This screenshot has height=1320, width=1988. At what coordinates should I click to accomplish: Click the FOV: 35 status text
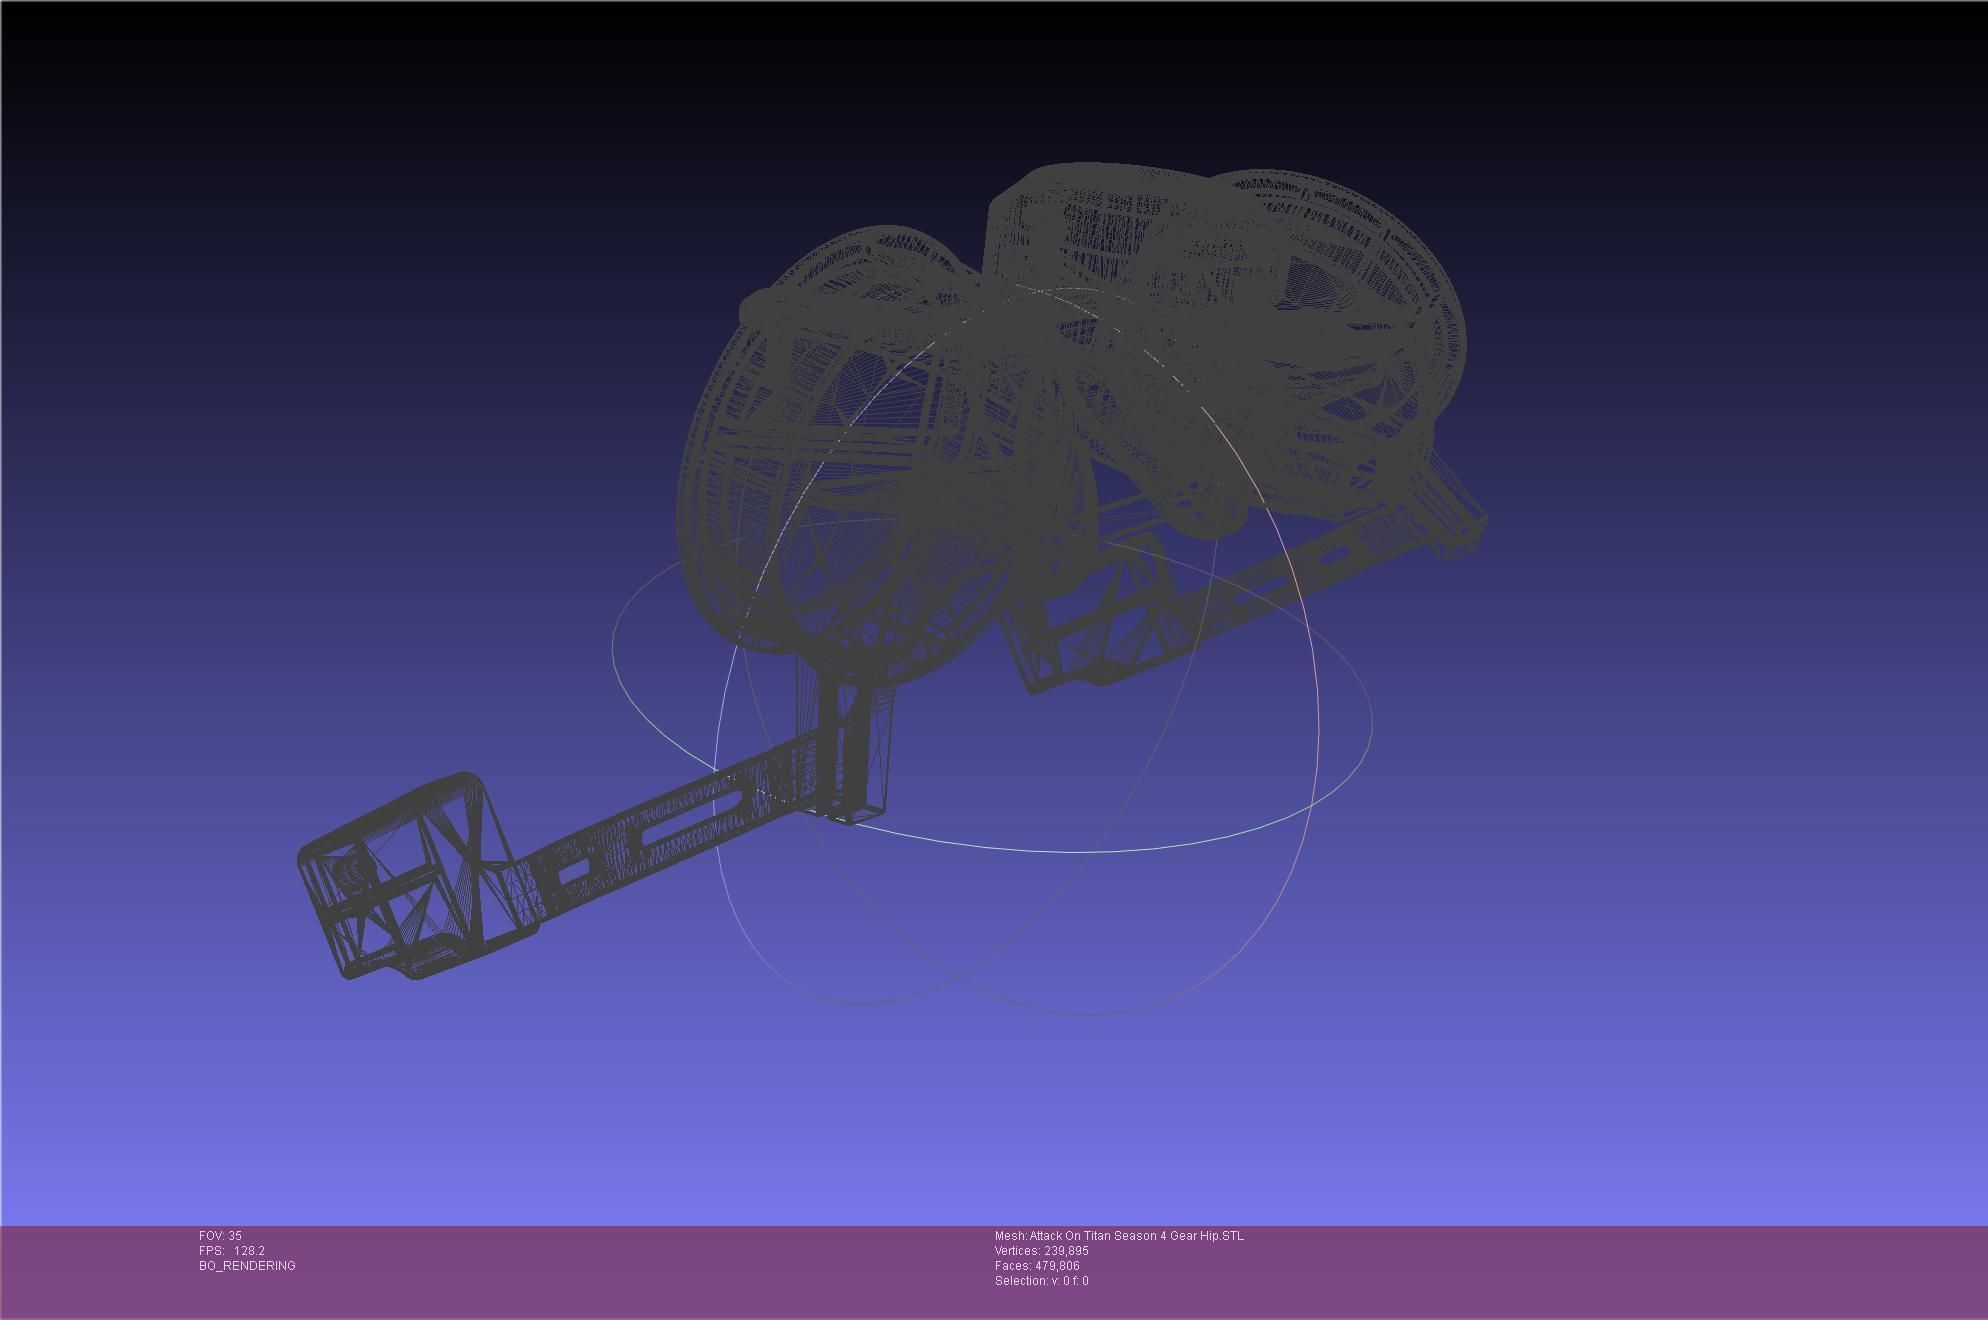[x=220, y=1236]
